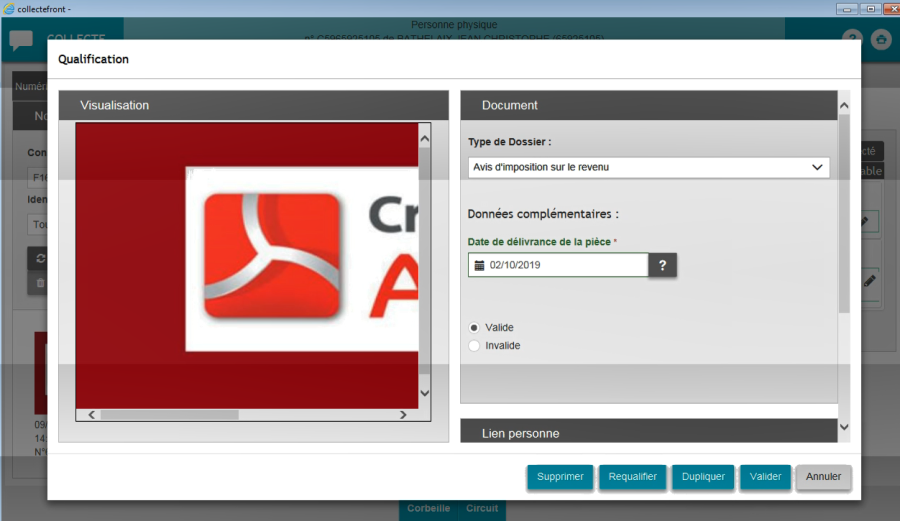
Task: Click the date help question mark button
Action: 663,265
